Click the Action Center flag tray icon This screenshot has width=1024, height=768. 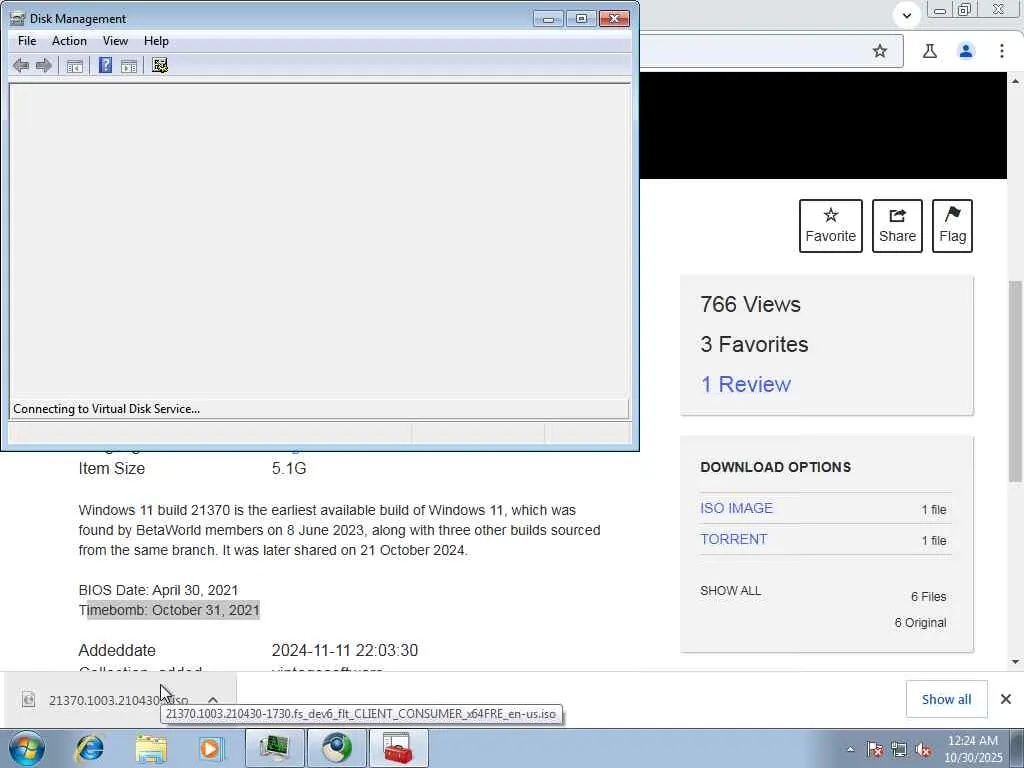(875, 749)
